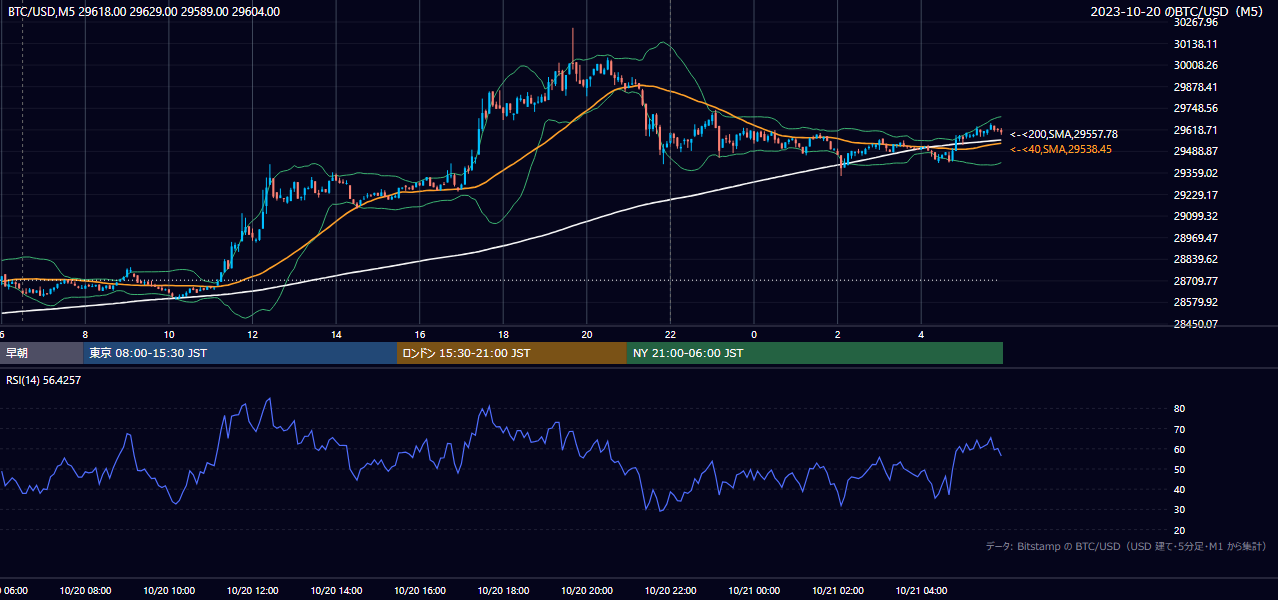1278x600 pixels.
Task: Click the 200 SMA label 29557.78
Action: tap(1064, 134)
